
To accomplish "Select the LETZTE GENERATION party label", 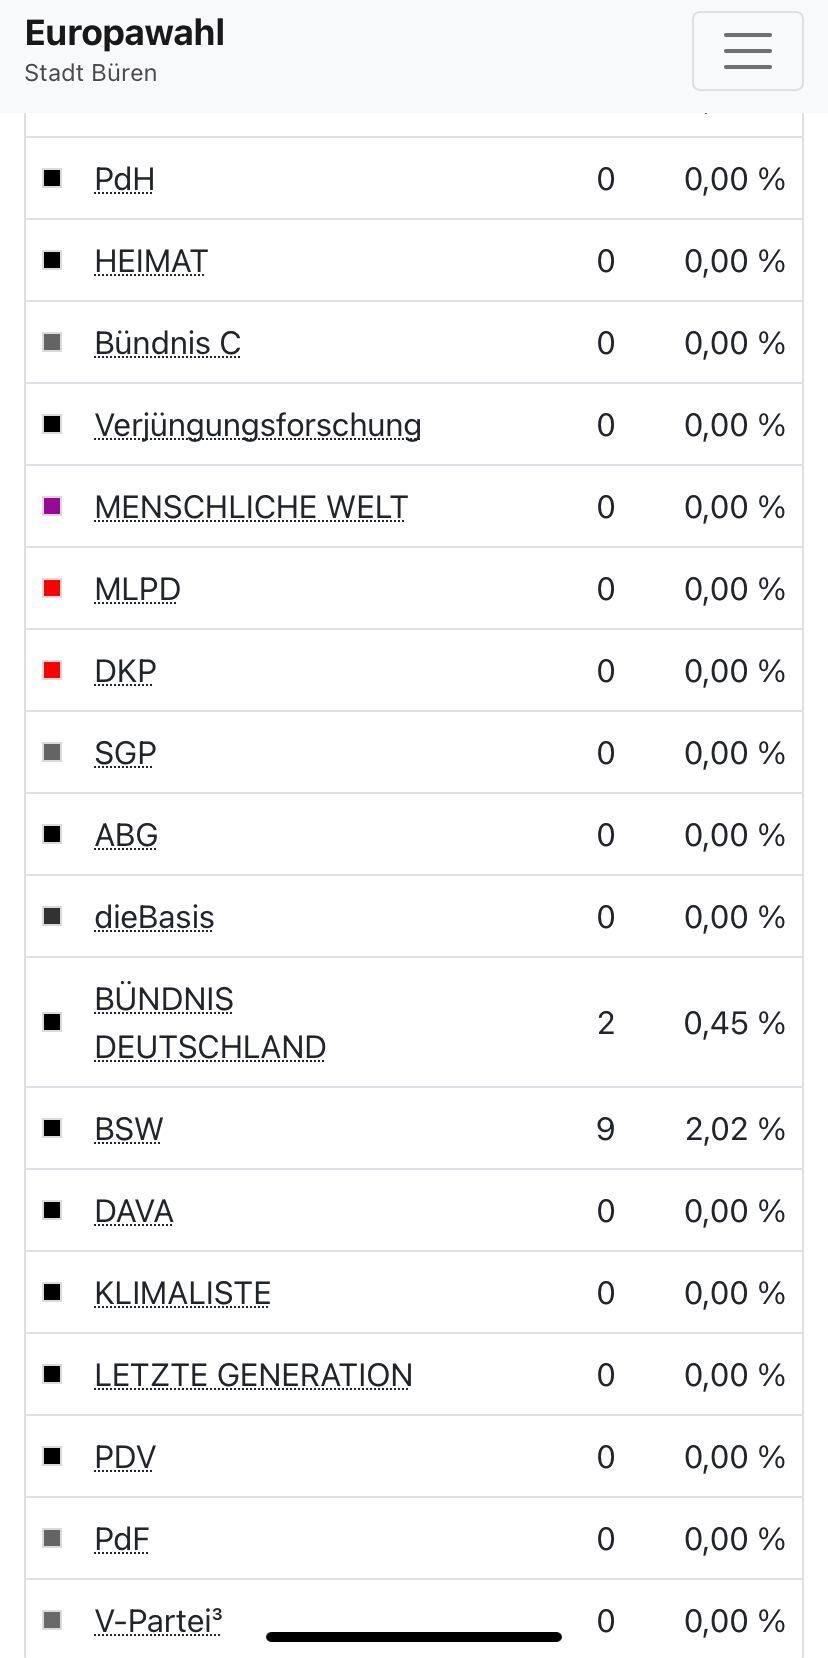I will click(253, 1375).
